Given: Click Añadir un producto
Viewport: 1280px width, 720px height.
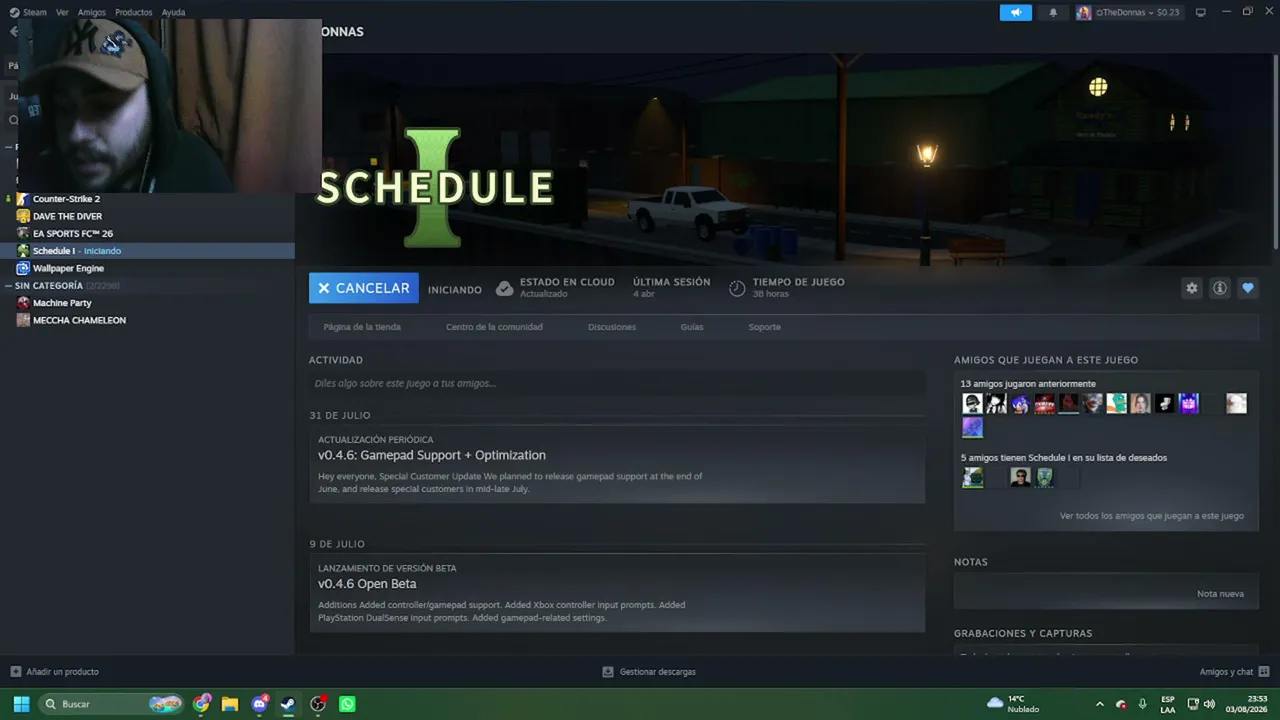Looking at the screenshot, I should click(62, 672).
